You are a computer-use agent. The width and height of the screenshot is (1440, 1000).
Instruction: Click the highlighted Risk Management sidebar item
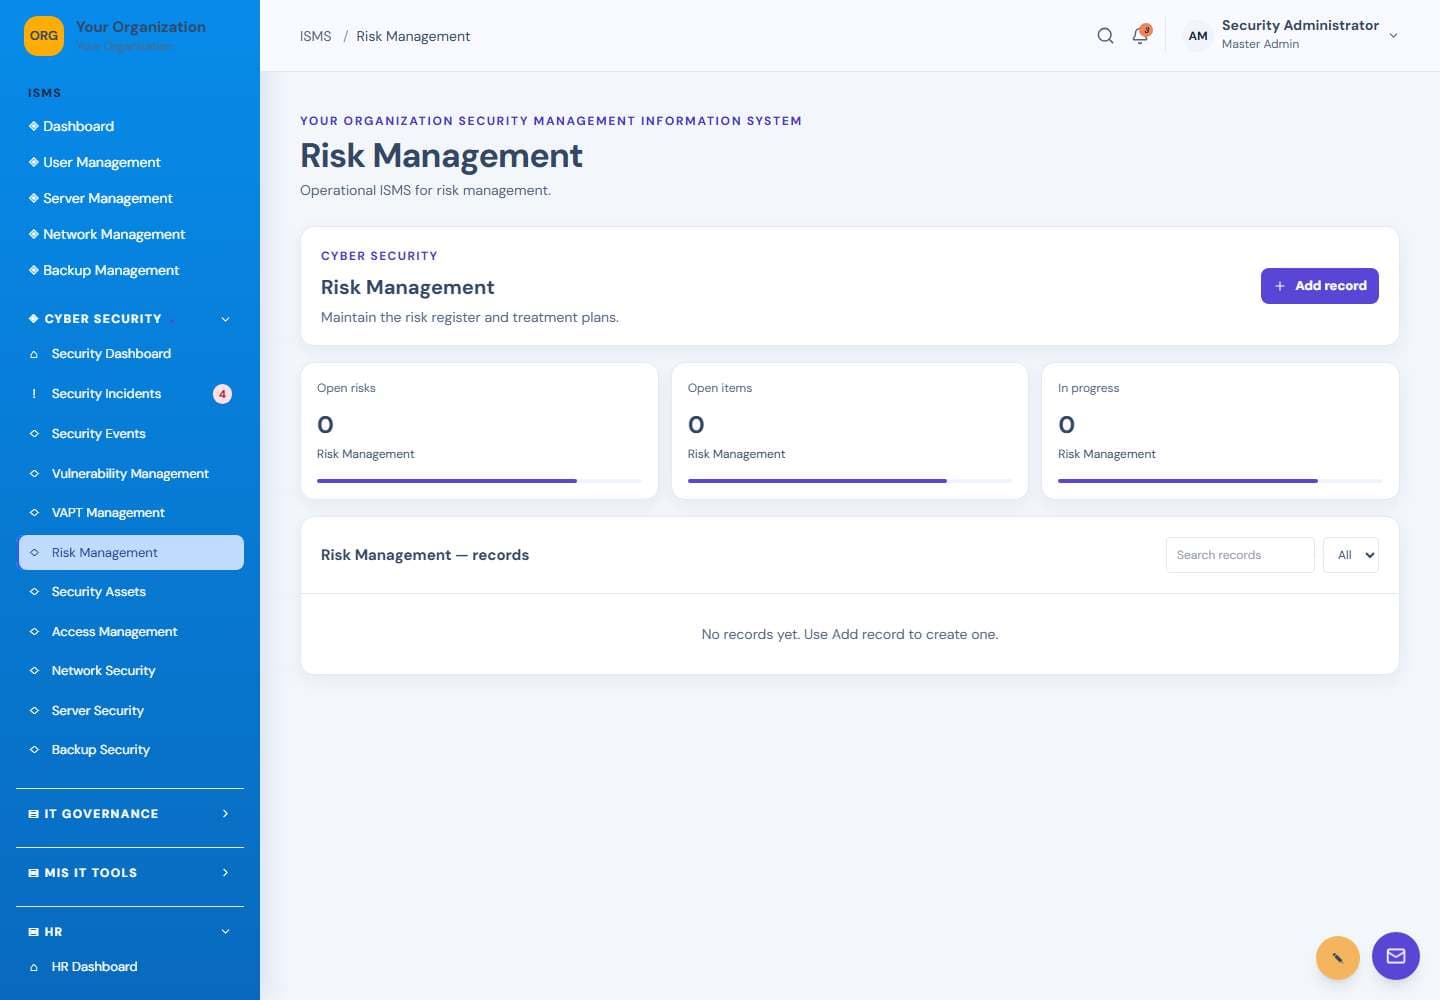pos(131,552)
